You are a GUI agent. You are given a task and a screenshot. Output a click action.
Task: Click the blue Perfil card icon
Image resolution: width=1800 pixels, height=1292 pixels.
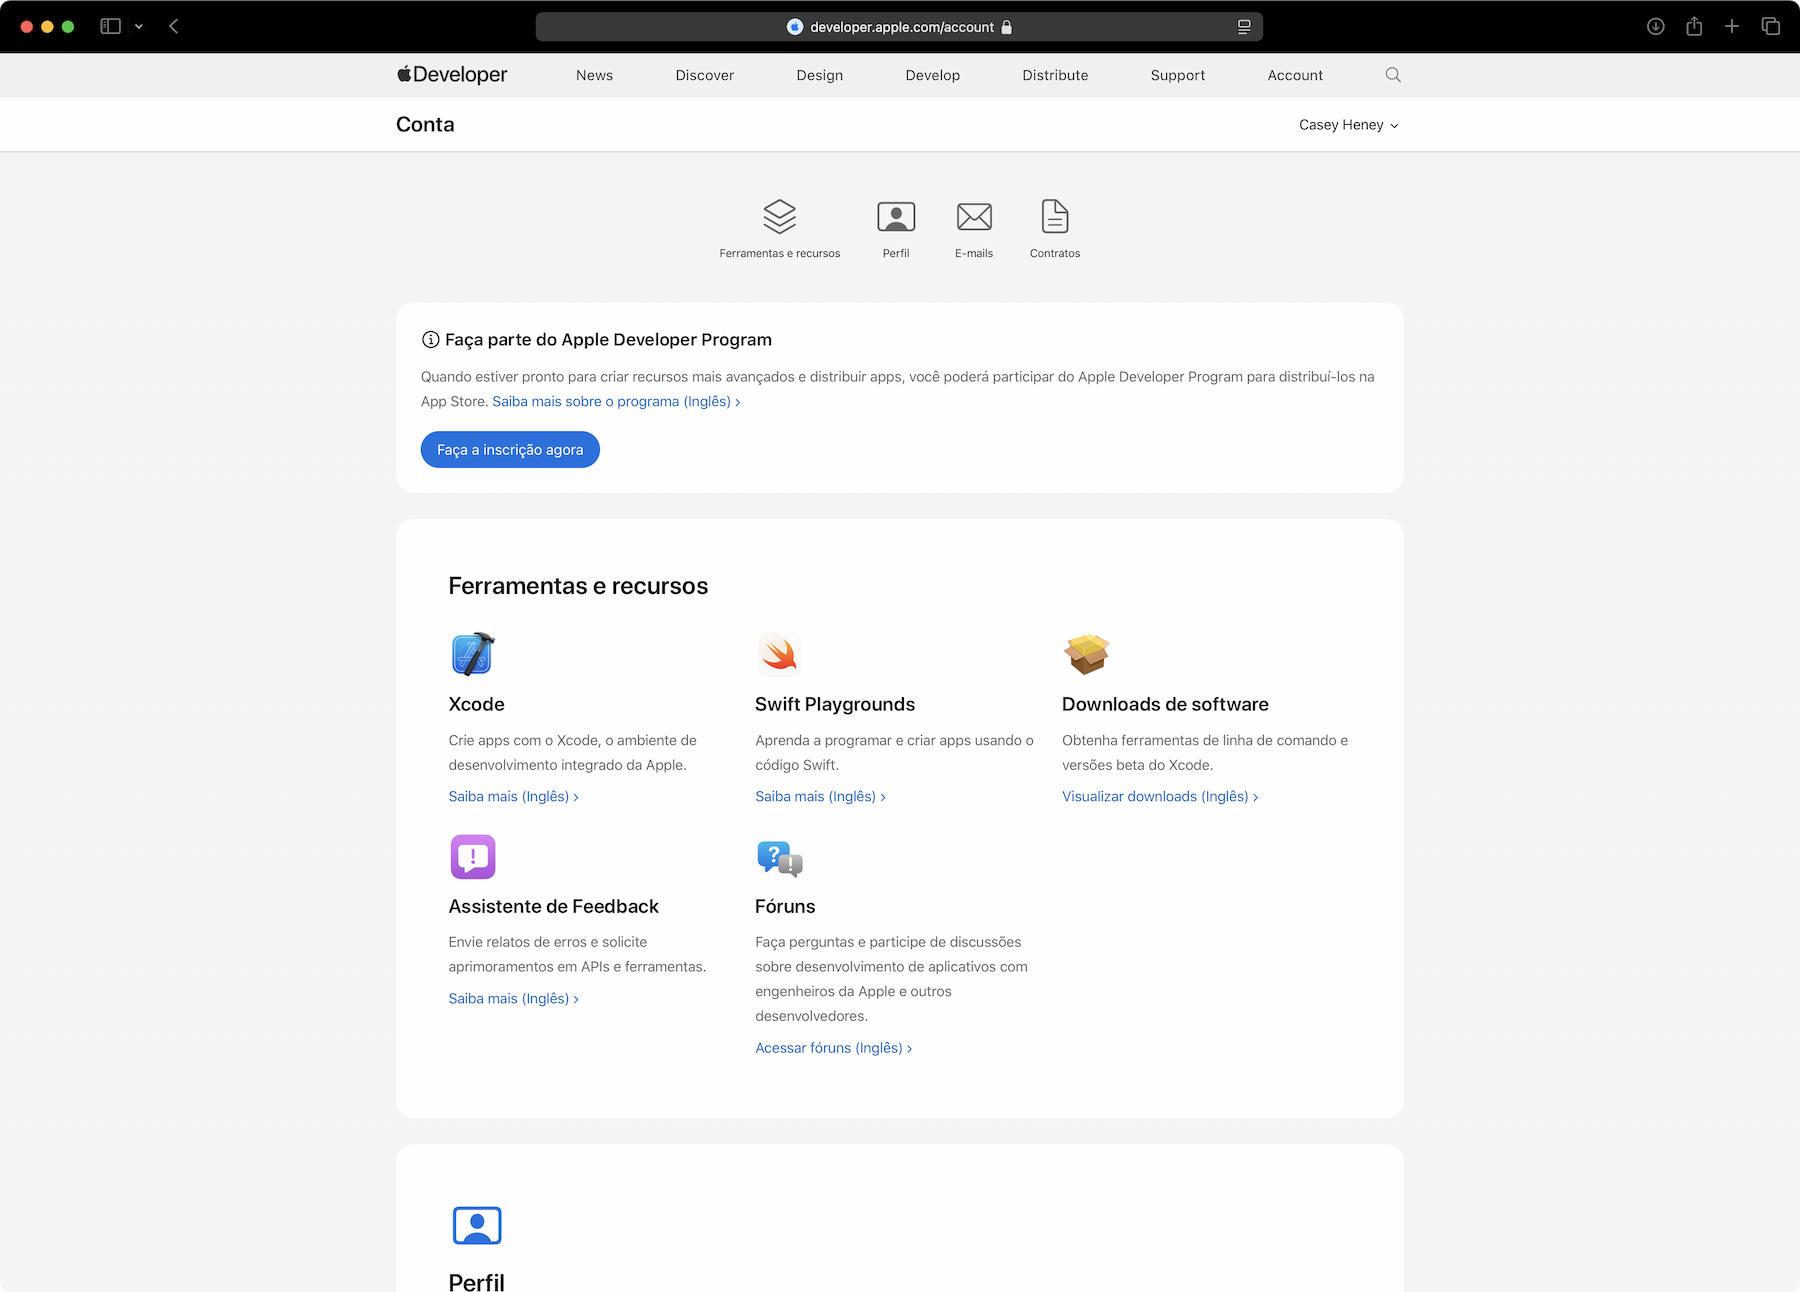click(477, 1225)
